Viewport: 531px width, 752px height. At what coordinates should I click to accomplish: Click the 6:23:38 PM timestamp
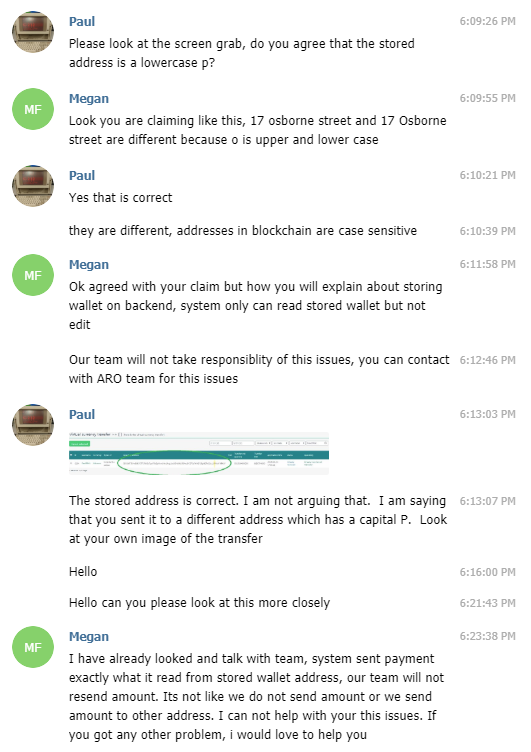pos(487,636)
